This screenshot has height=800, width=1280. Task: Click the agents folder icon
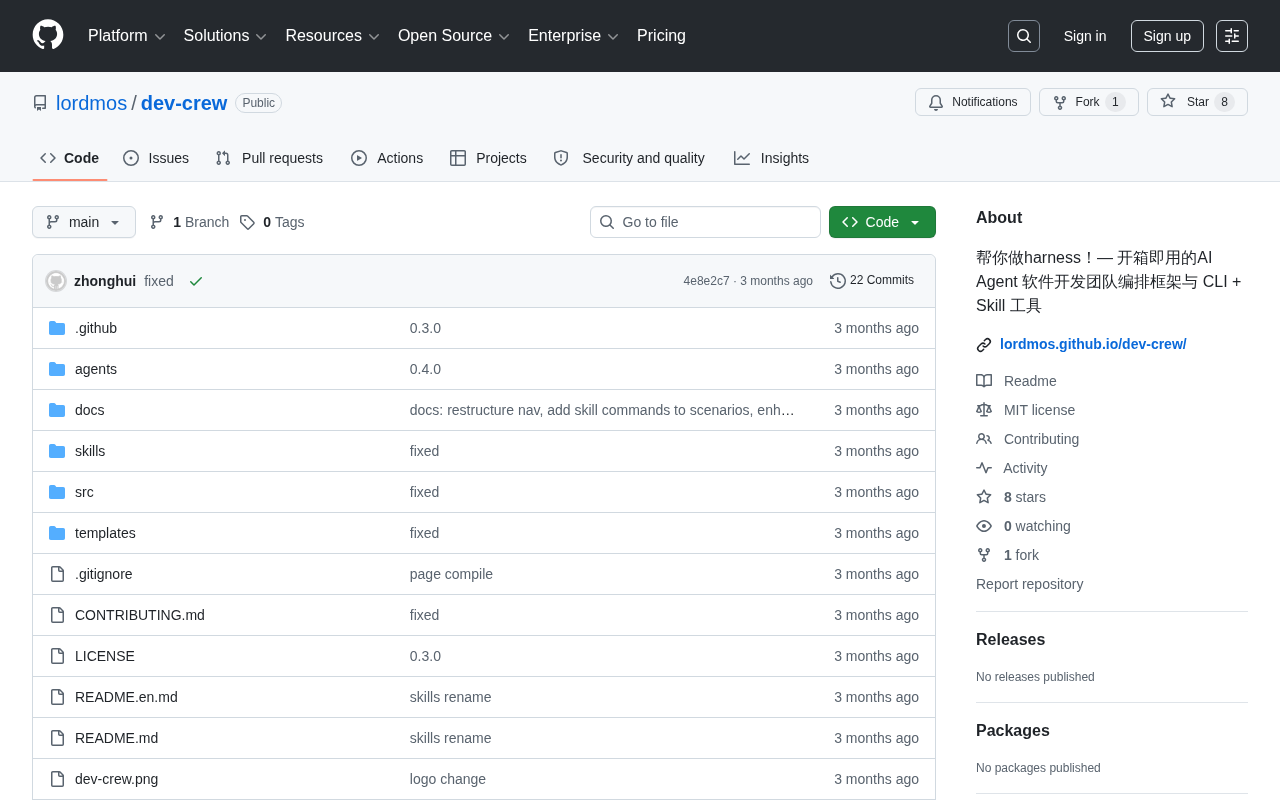[x=57, y=369]
